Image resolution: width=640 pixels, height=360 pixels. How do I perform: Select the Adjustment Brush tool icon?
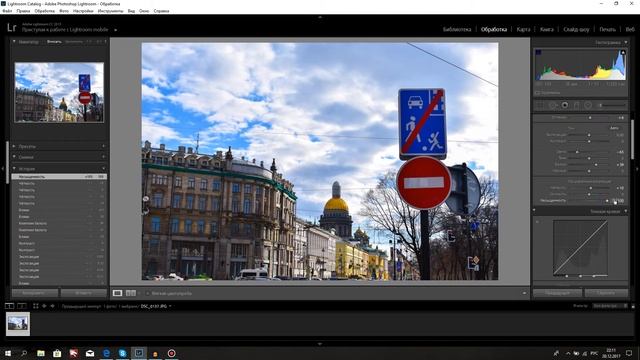pos(611,105)
